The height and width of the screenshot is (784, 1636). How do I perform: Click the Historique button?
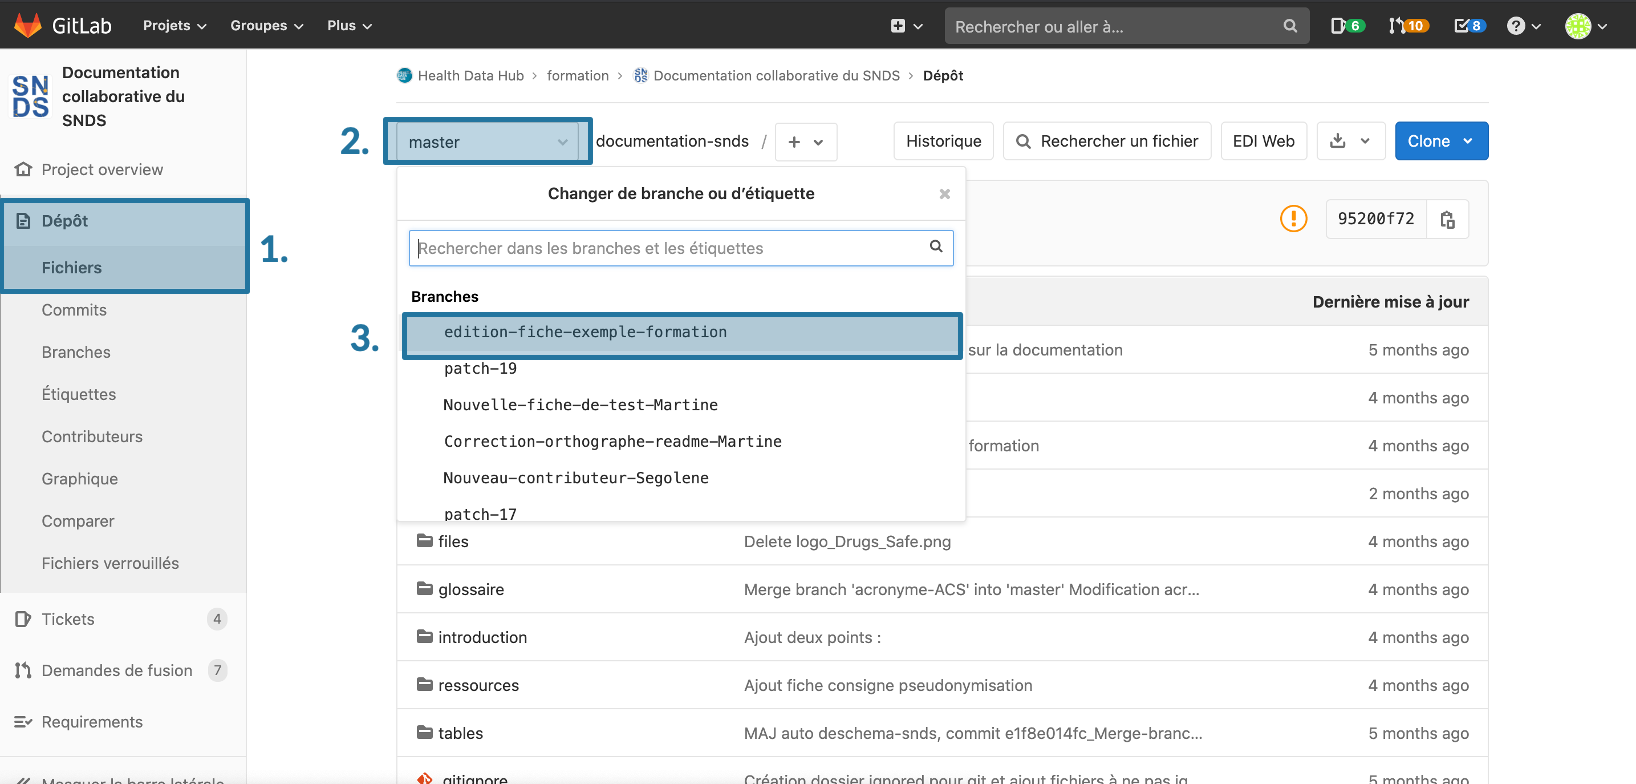[943, 141]
